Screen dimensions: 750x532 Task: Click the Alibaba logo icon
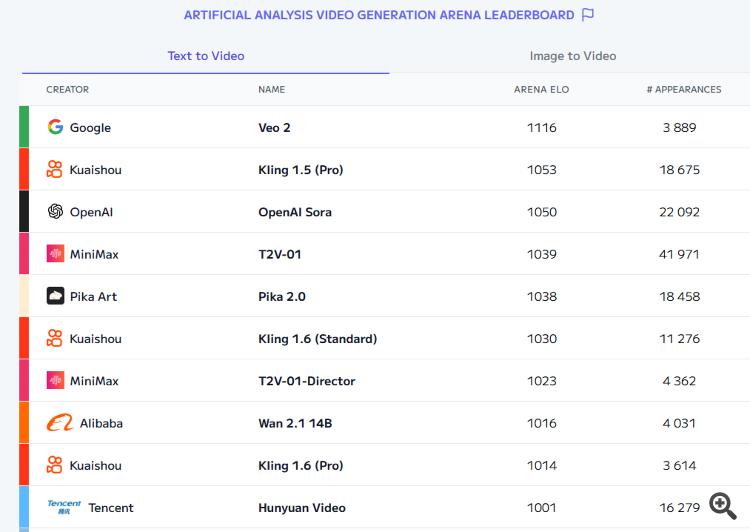[59, 423]
